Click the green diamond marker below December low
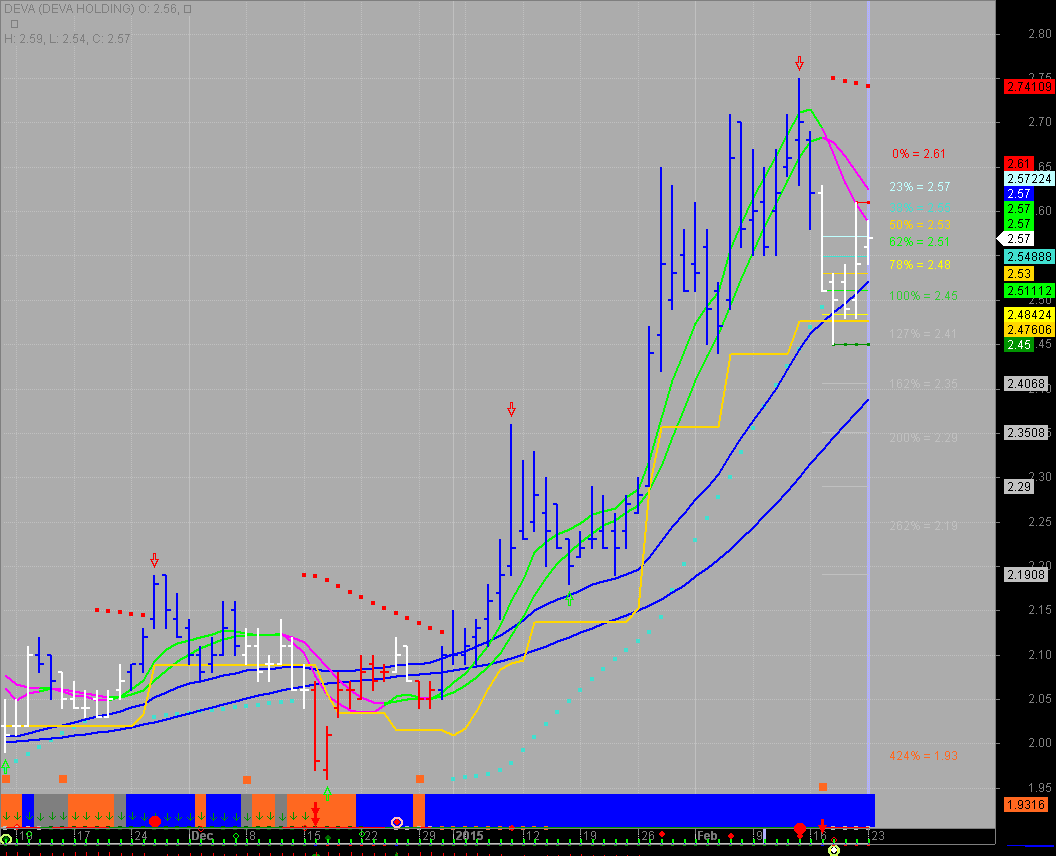This screenshot has height=856, width=1056. click(327, 794)
